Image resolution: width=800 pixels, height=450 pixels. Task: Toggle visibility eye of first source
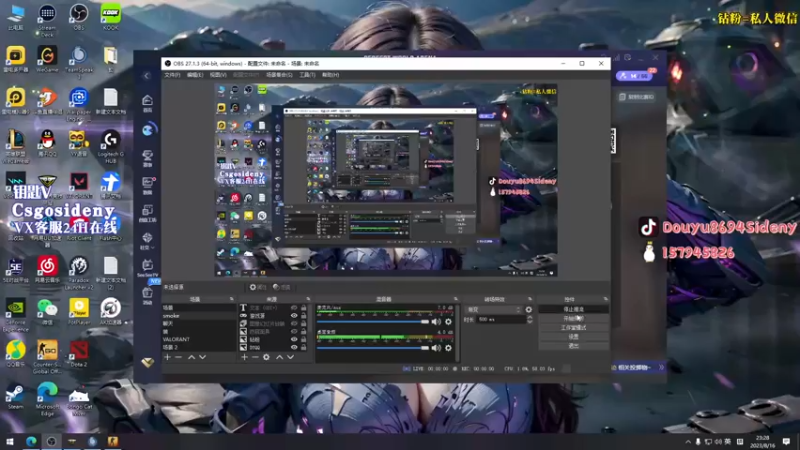click(x=293, y=308)
